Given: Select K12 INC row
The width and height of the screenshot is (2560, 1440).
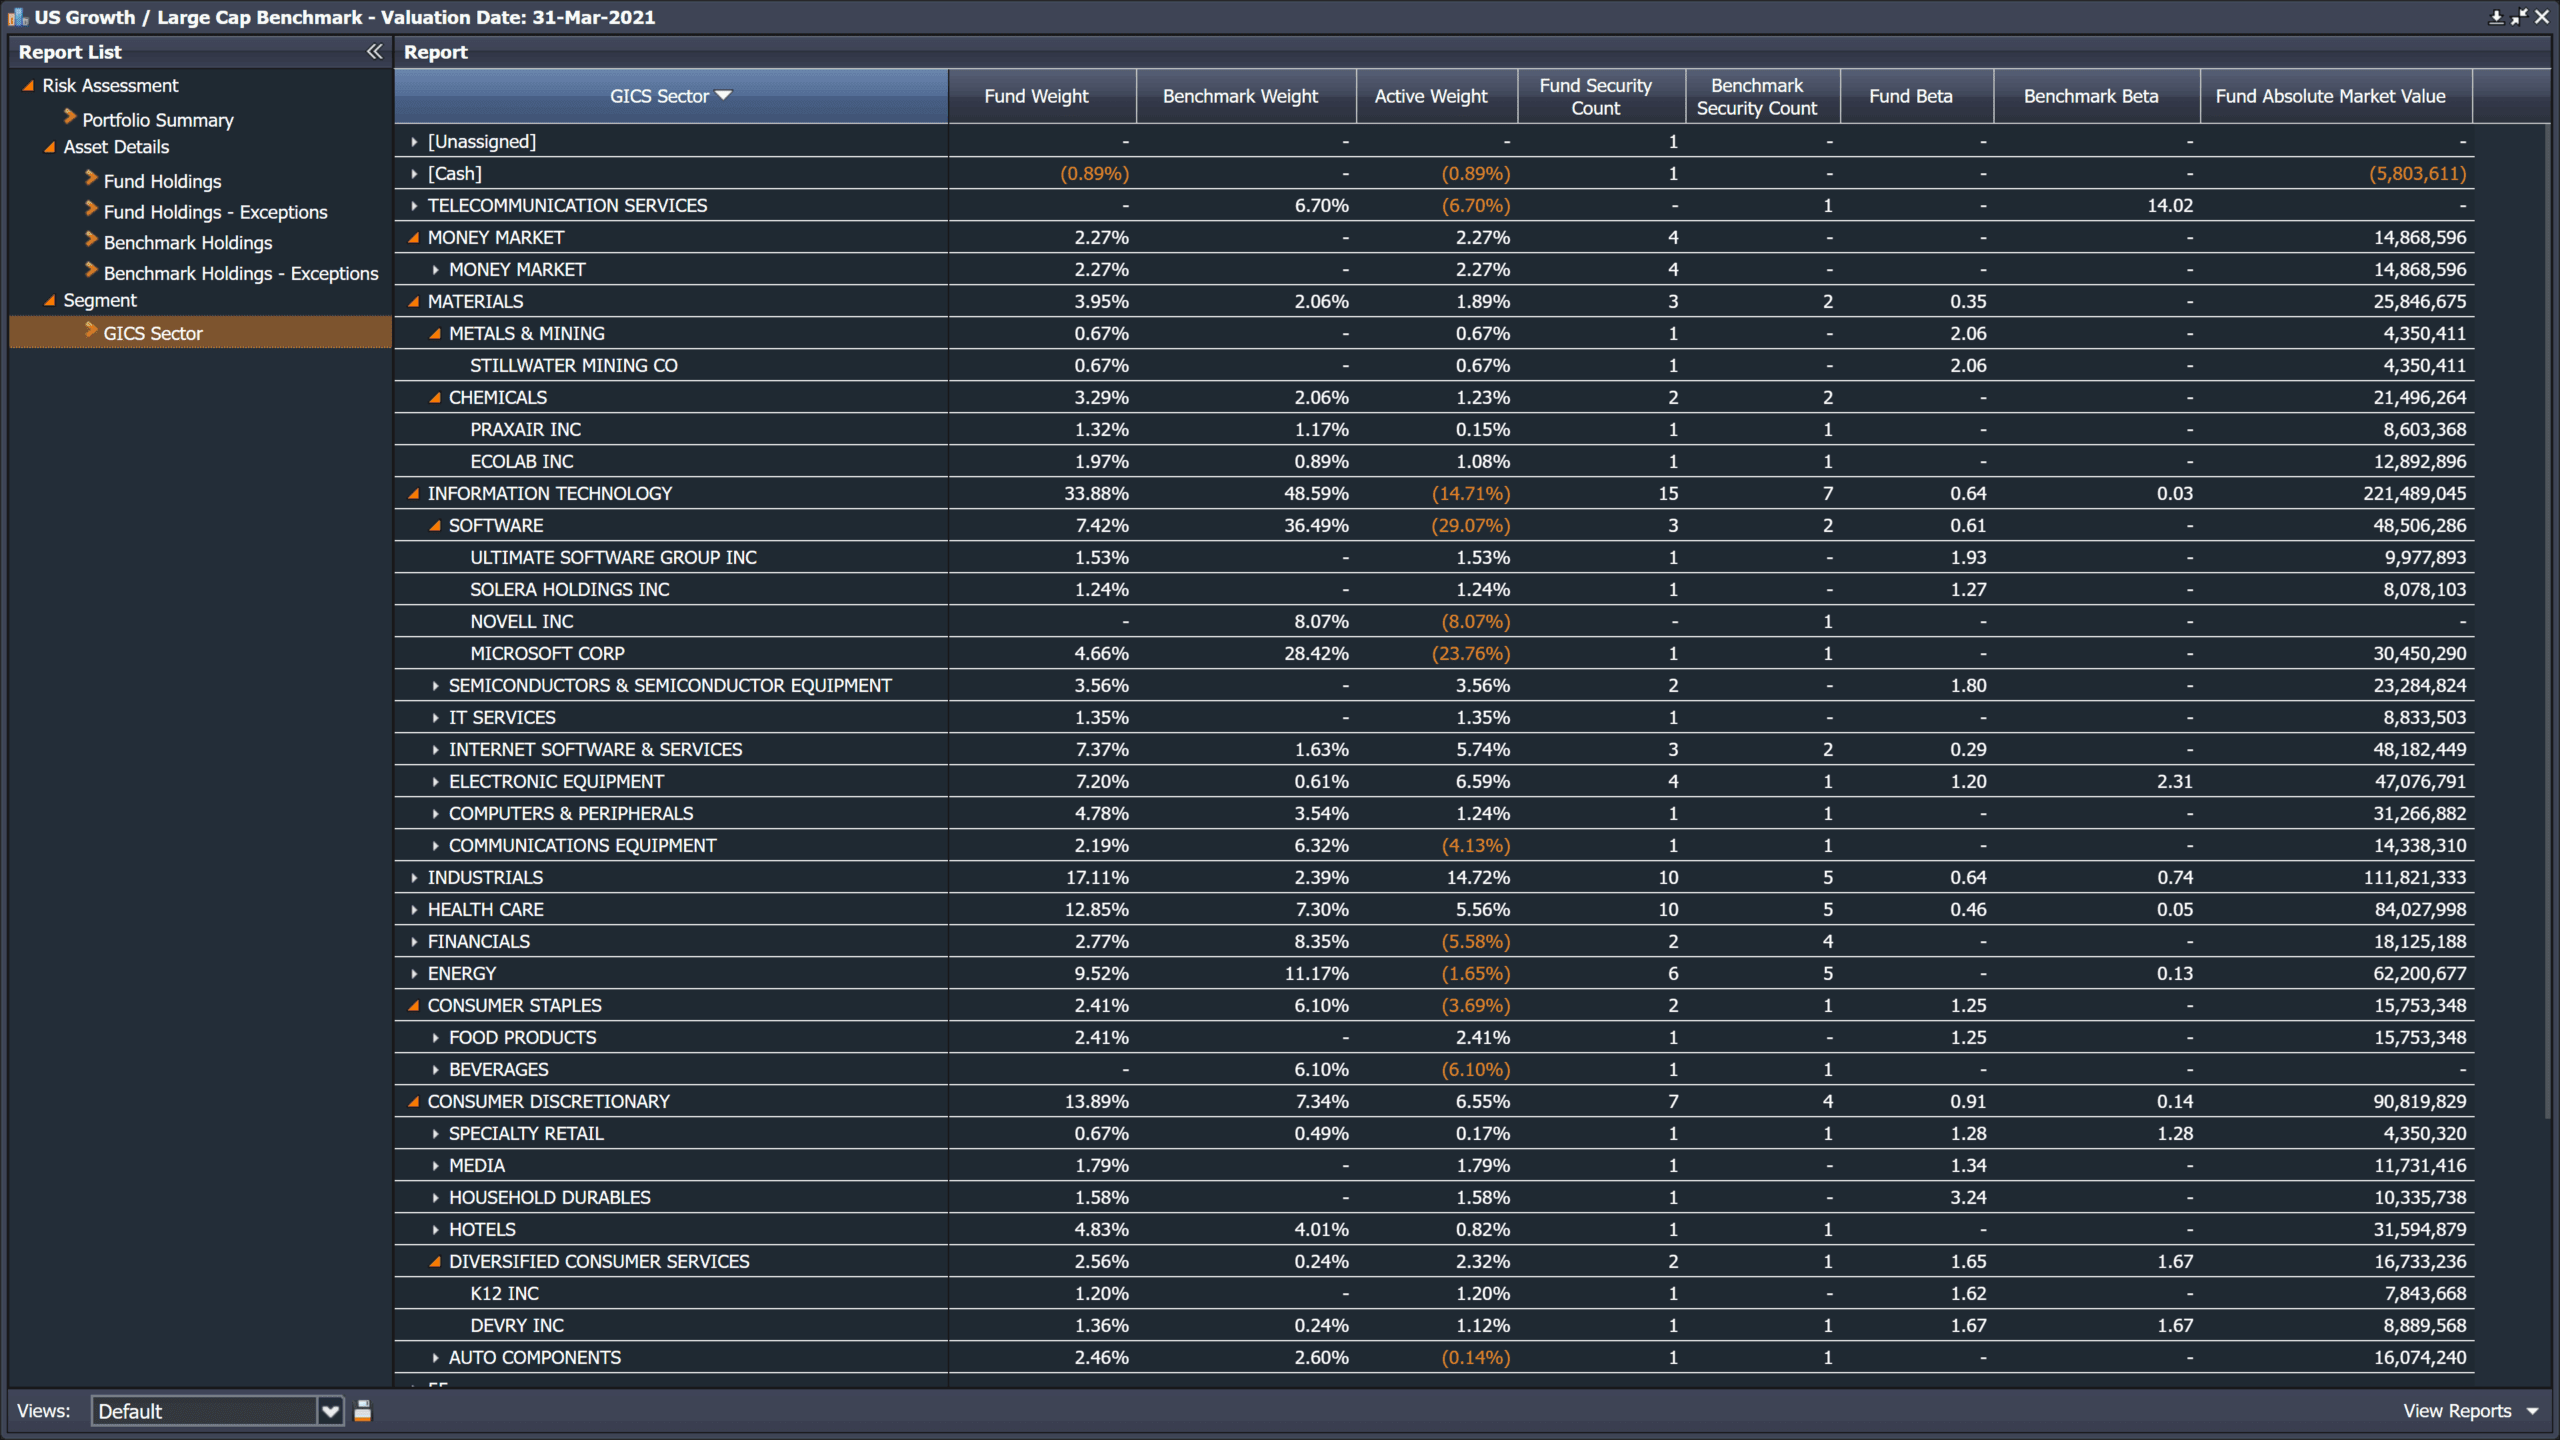Looking at the screenshot, I should pos(1434,1293).
